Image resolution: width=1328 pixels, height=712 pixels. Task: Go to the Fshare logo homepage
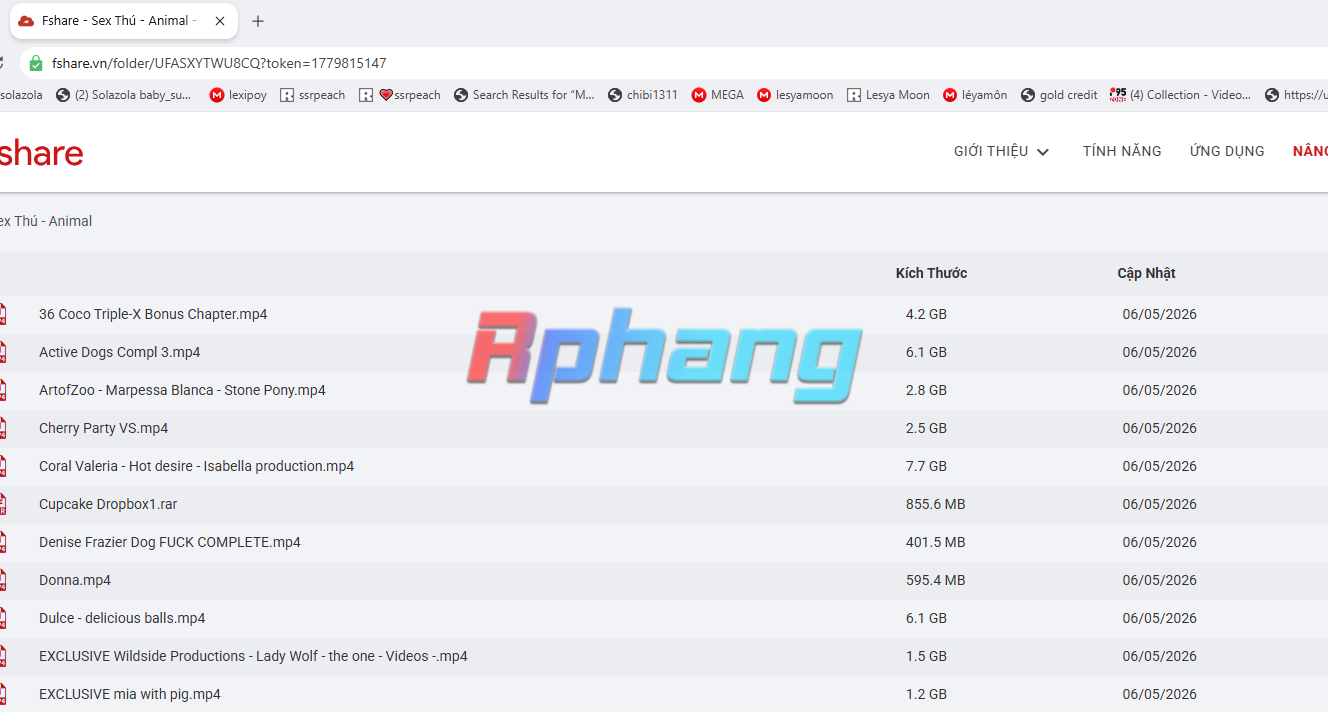[x=41, y=153]
